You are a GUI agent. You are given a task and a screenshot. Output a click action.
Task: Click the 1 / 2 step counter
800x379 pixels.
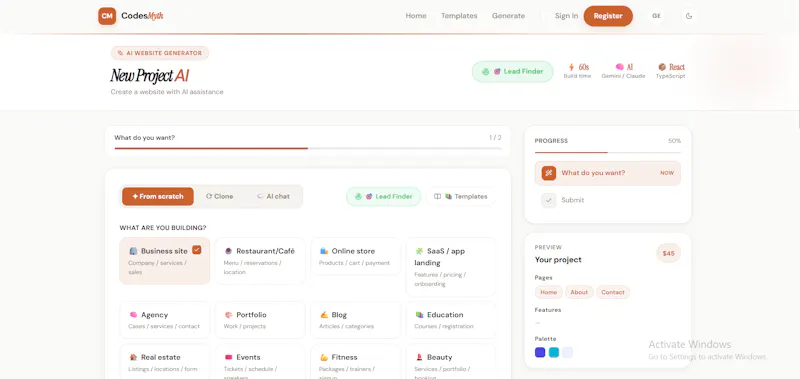coord(495,138)
